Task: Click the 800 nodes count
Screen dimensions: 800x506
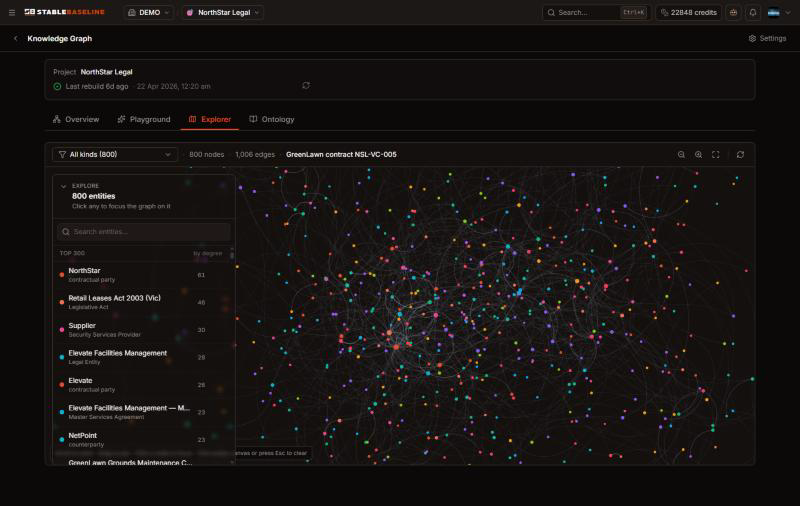Action: coord(207,155)
